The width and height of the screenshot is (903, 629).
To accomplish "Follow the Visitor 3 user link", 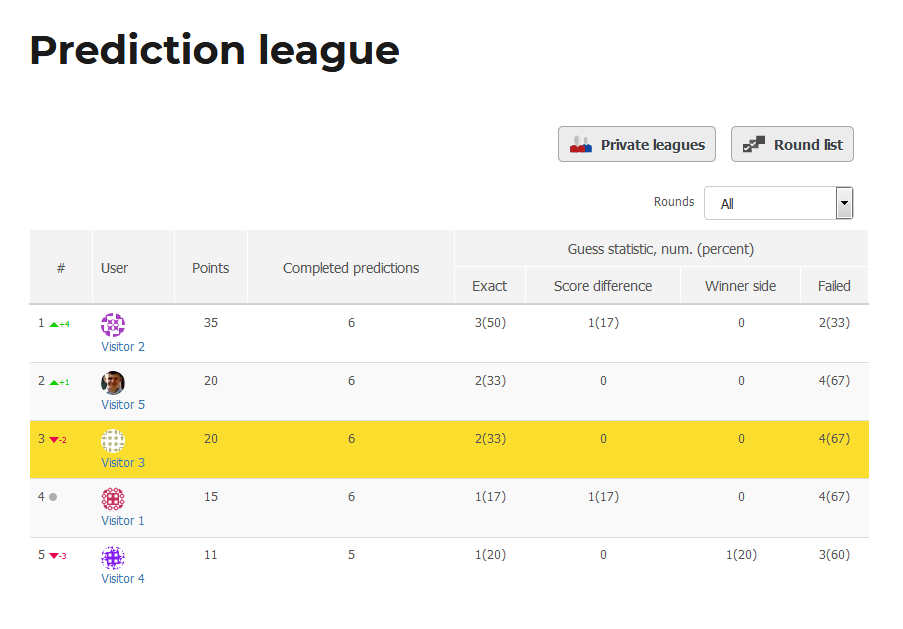I will coord(123,463).
